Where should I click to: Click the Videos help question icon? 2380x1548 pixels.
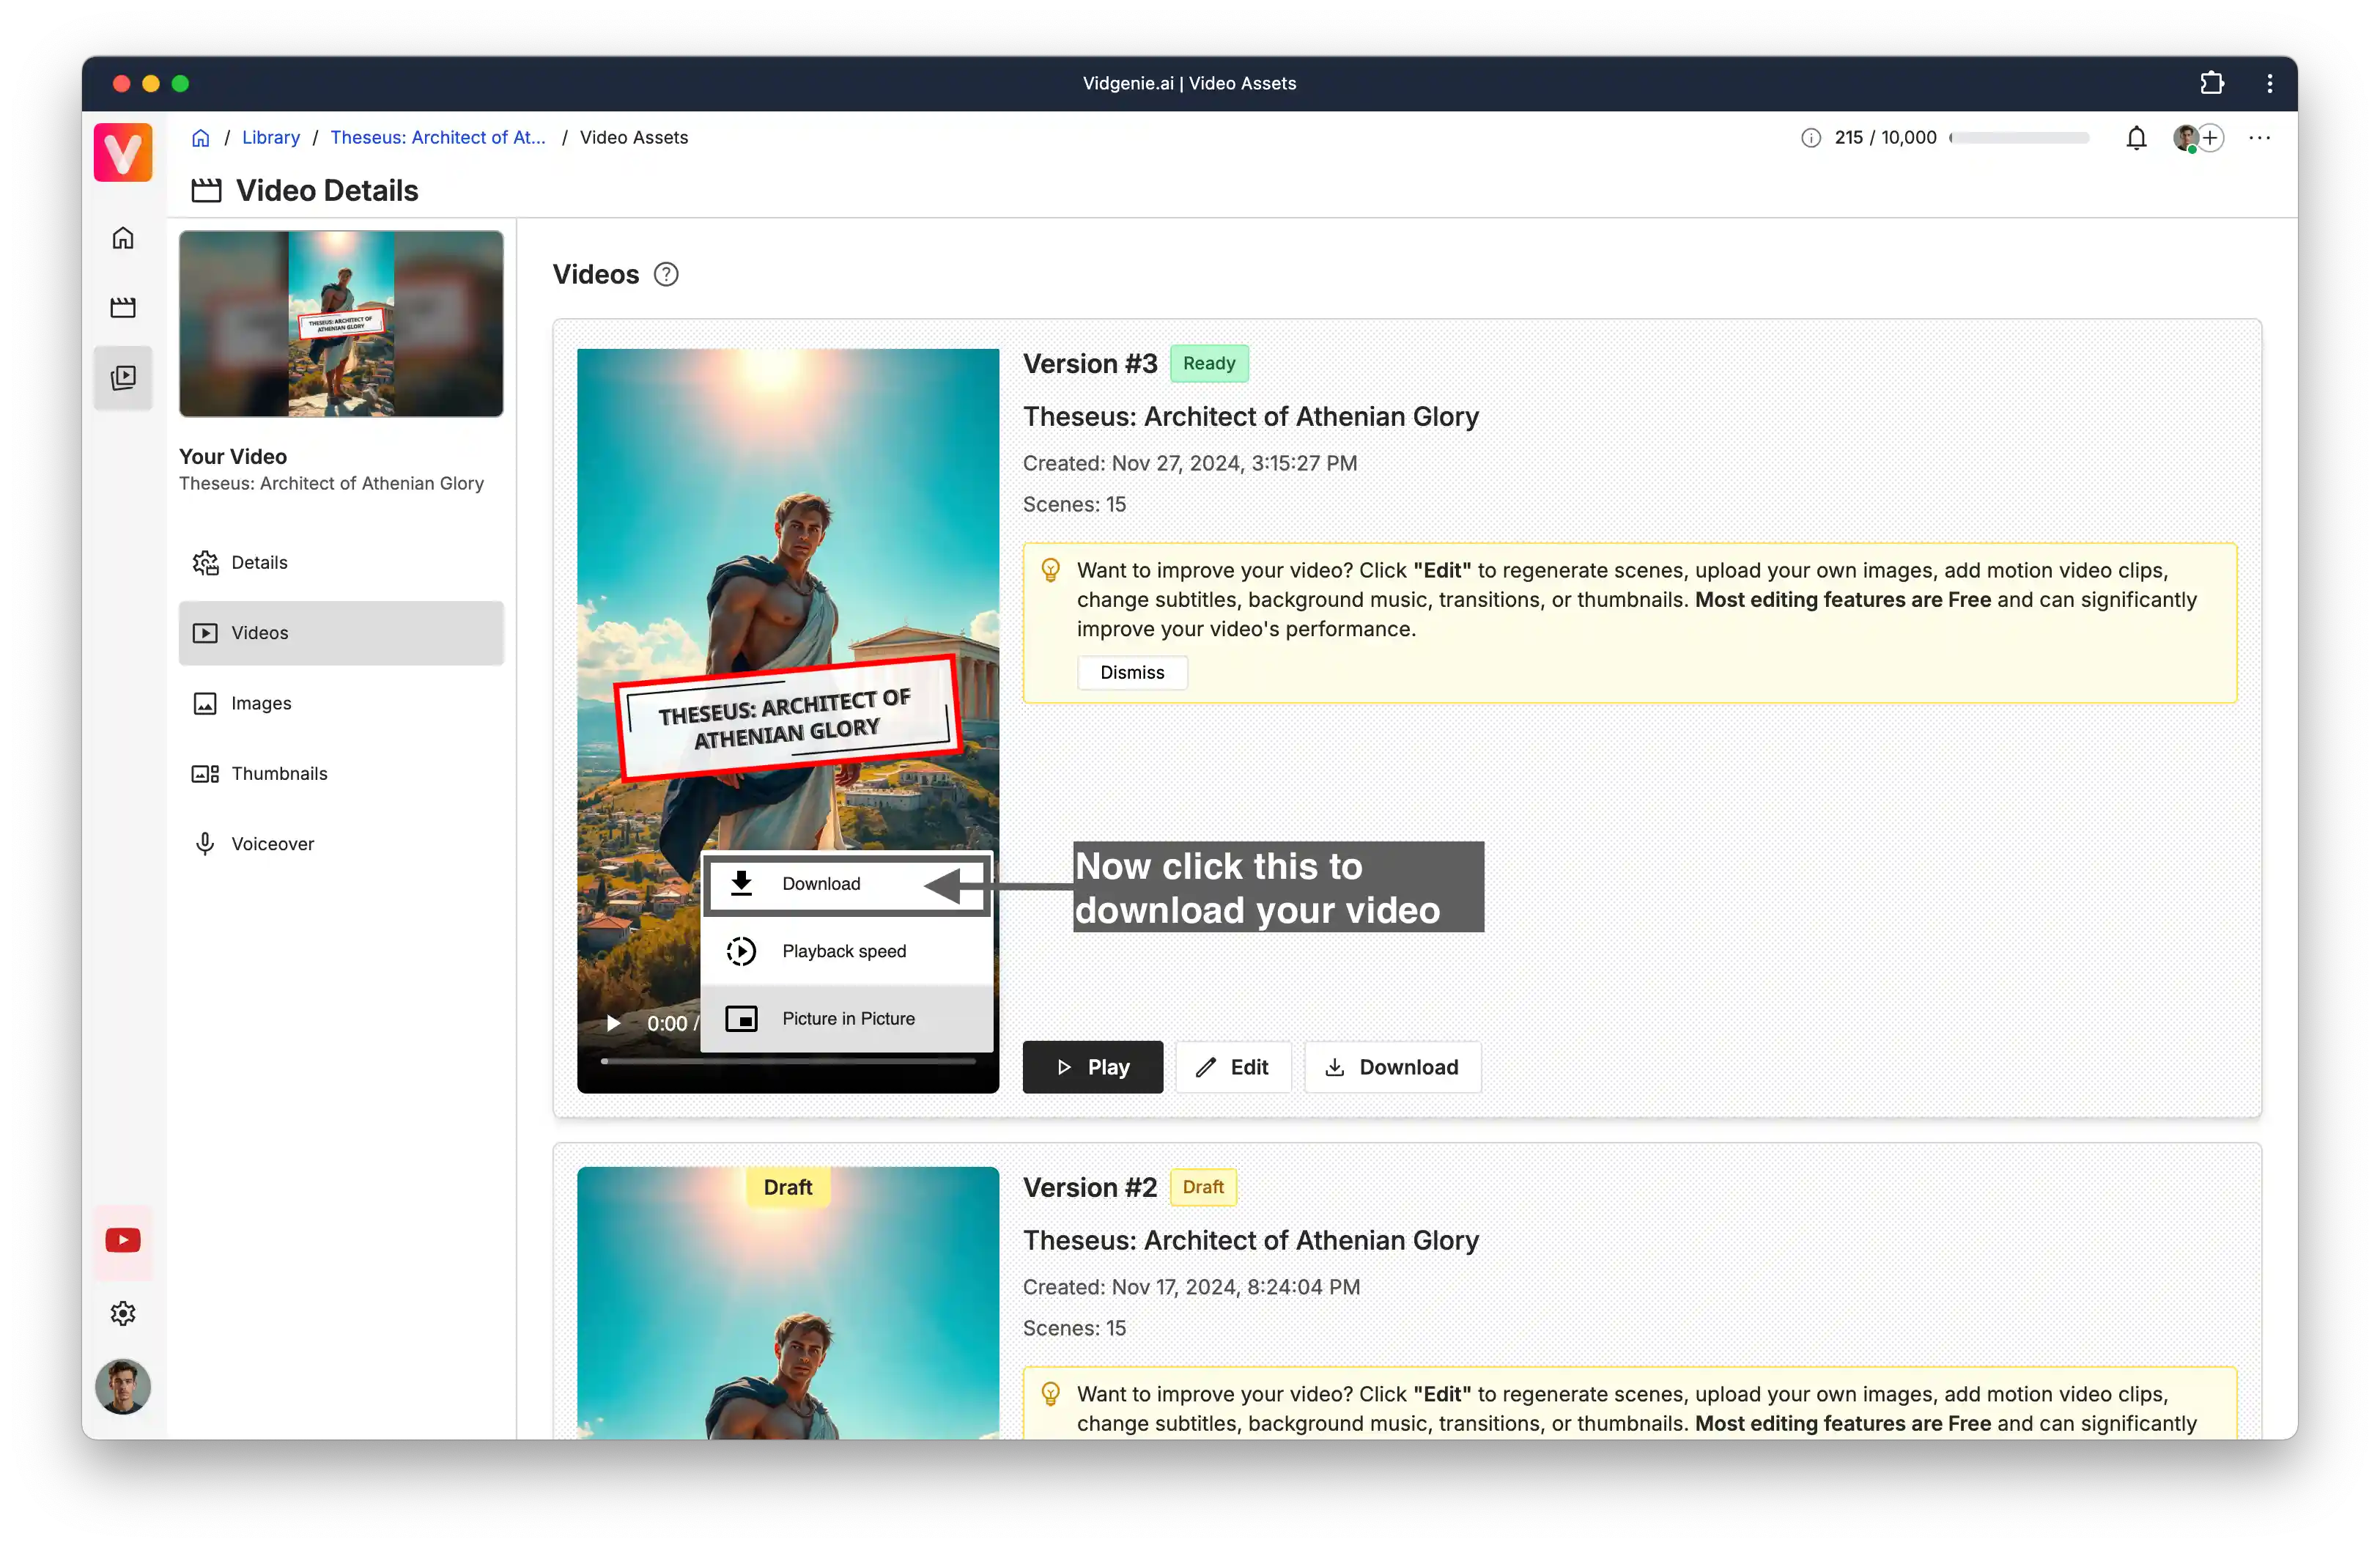[x=665, y=274]
